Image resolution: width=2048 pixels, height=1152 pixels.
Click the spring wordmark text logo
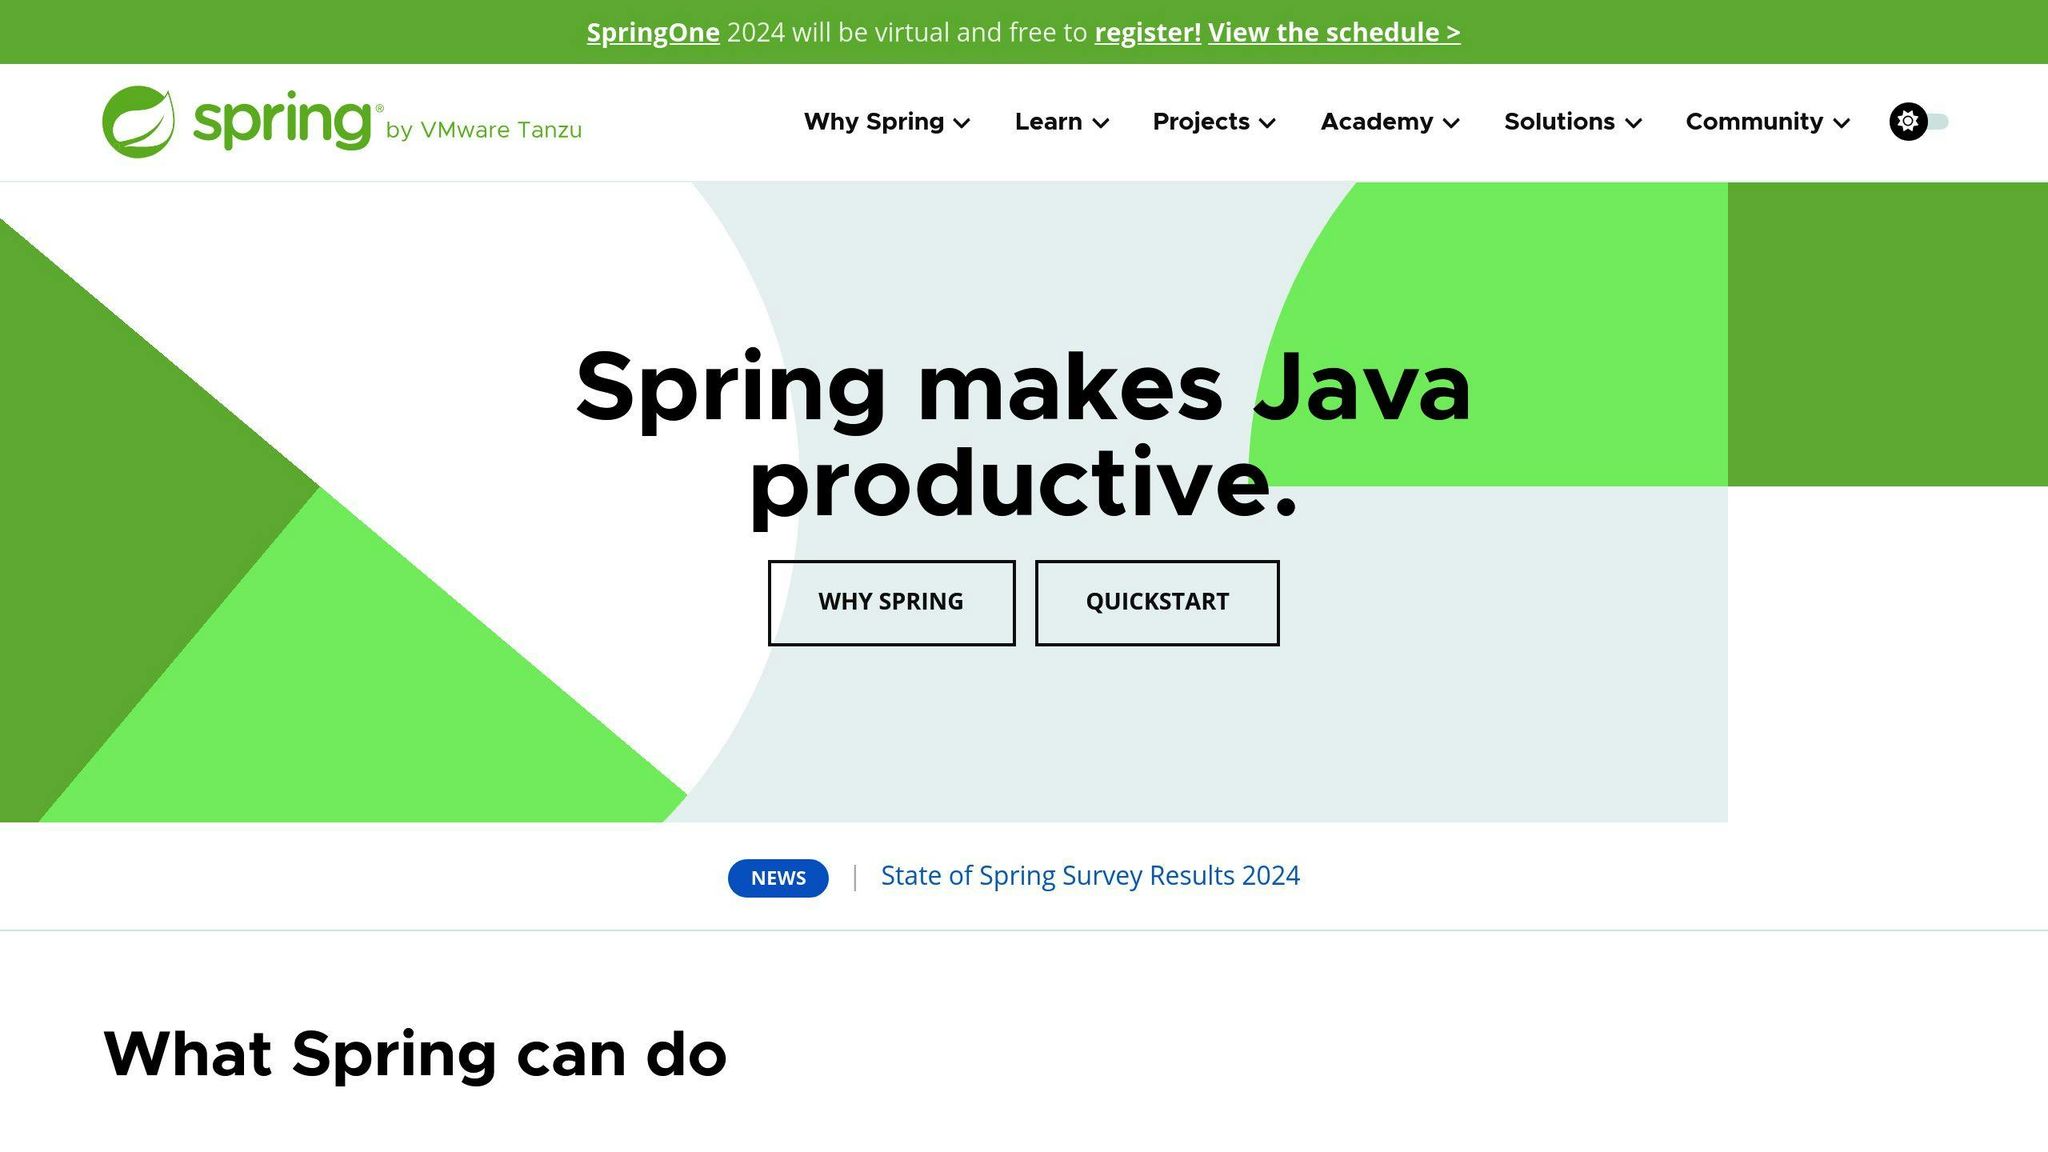(x=282, y=120)
